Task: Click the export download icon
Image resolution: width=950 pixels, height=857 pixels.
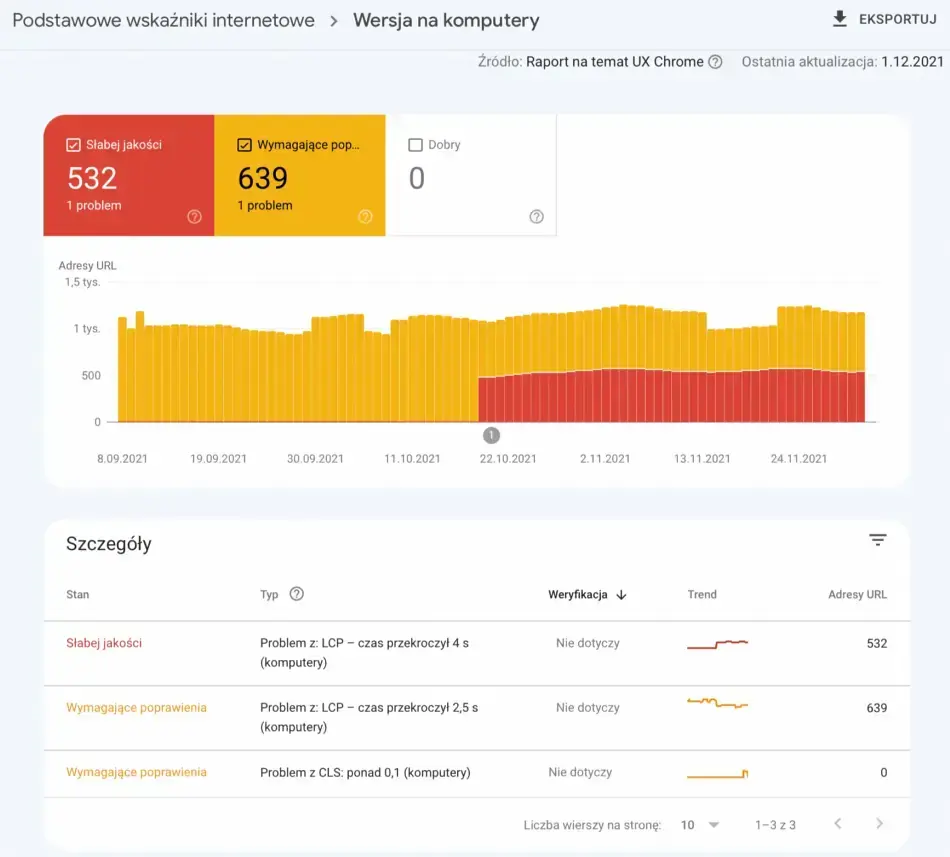Action: (x=839, y=20)
